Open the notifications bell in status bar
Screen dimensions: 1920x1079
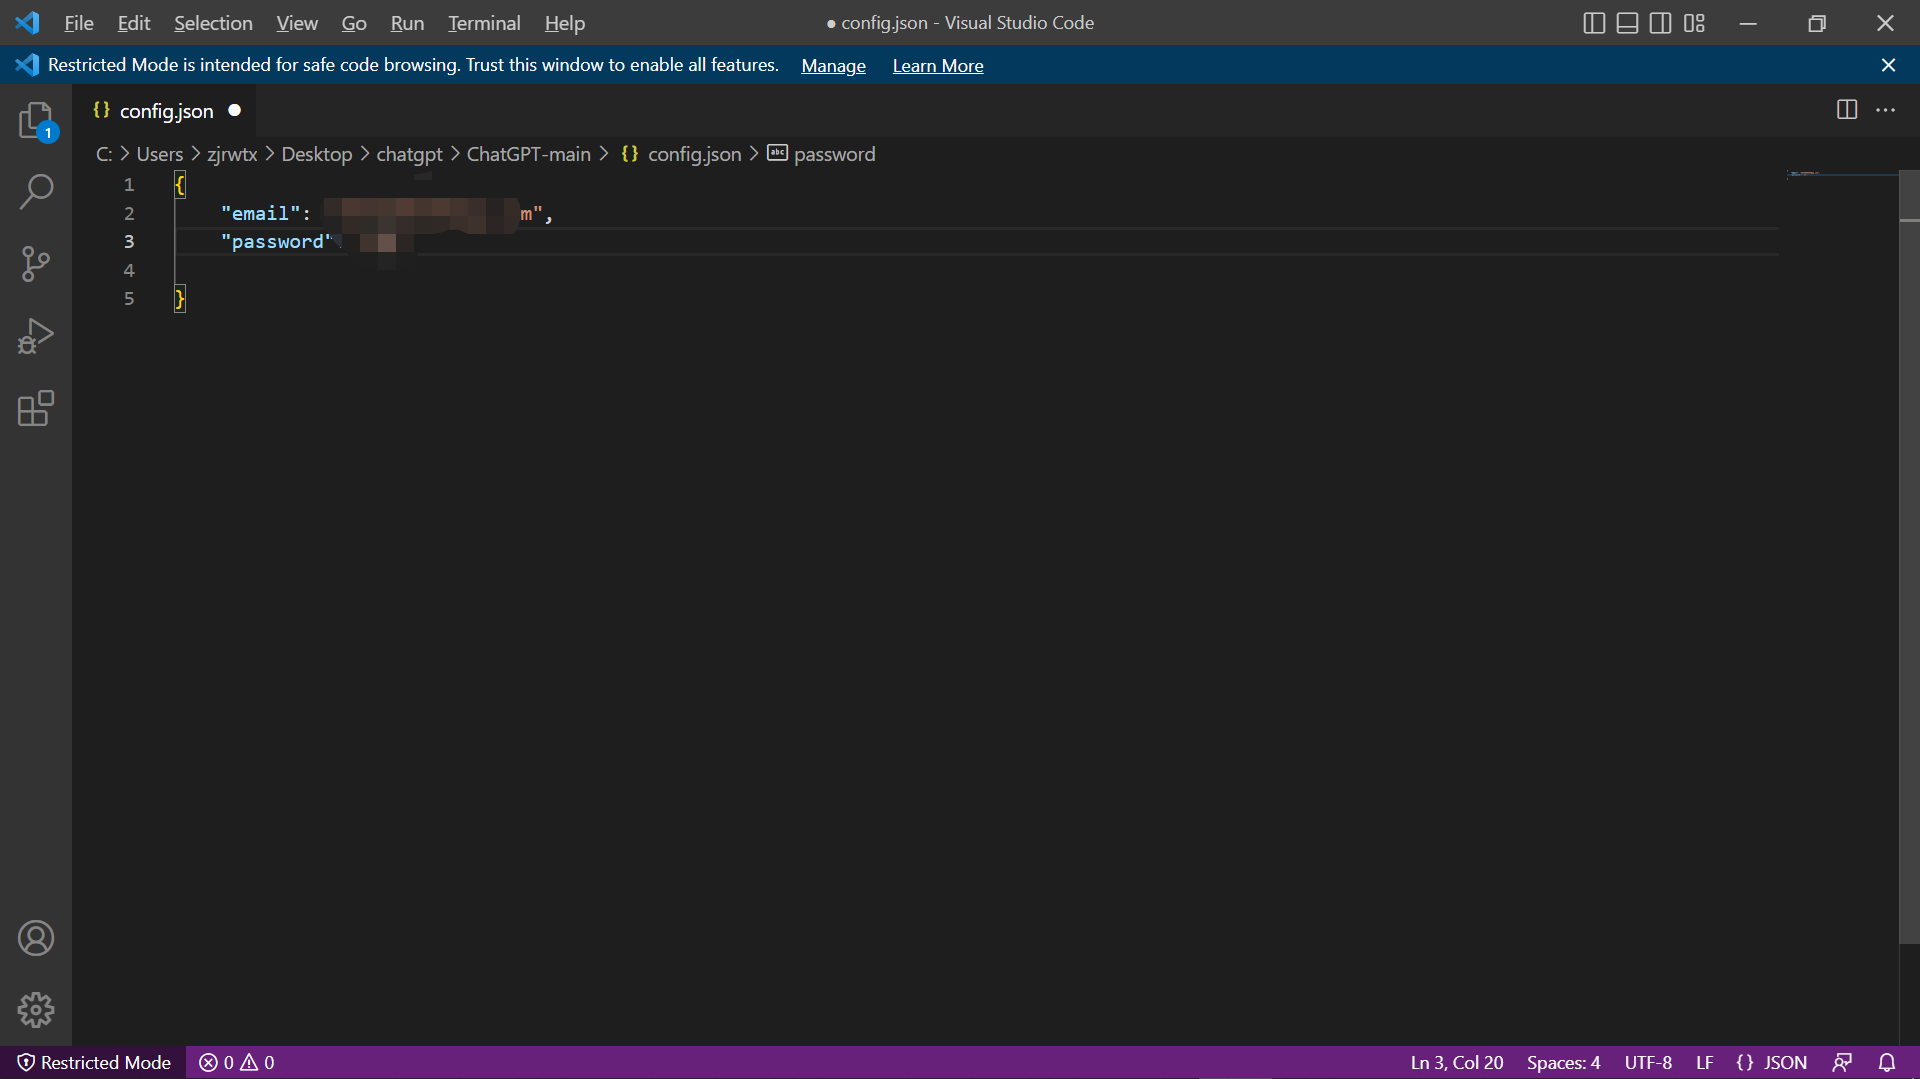click(1888, 1062)
